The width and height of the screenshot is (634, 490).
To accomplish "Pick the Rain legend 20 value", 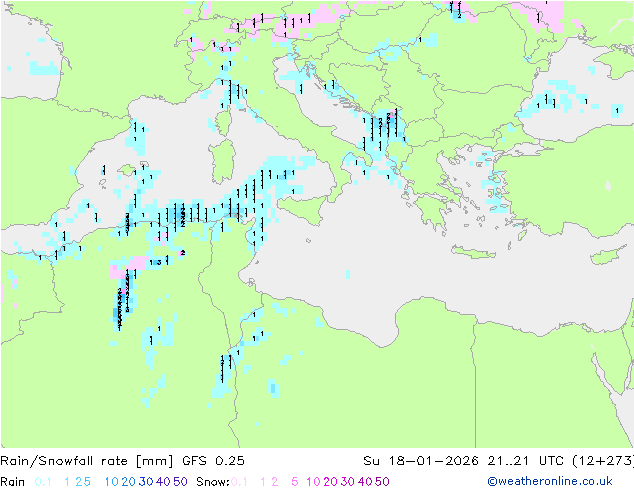I will (128, 482).
